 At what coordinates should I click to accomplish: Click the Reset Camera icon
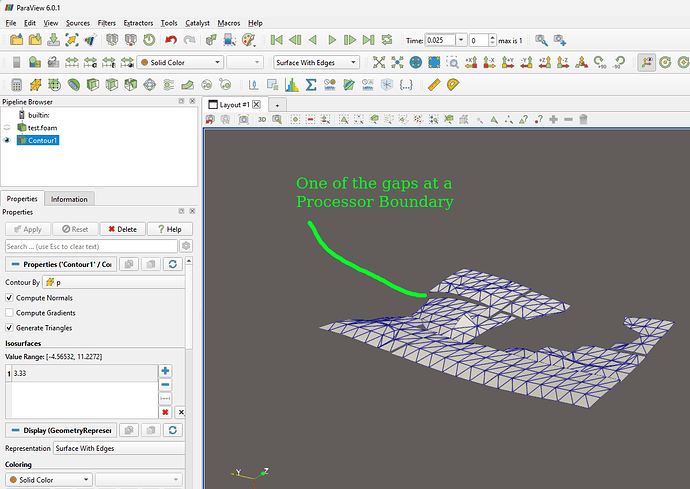(380, 62)
